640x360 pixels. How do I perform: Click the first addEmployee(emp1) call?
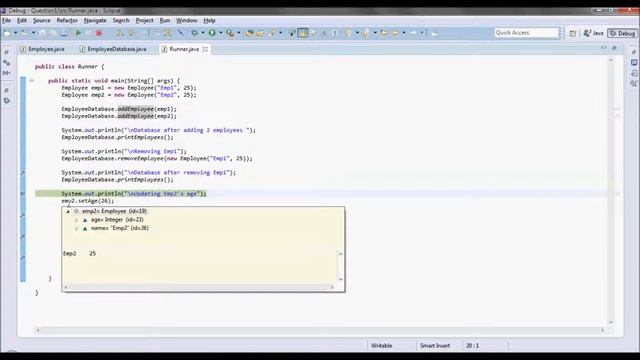[x=119, y=109]
